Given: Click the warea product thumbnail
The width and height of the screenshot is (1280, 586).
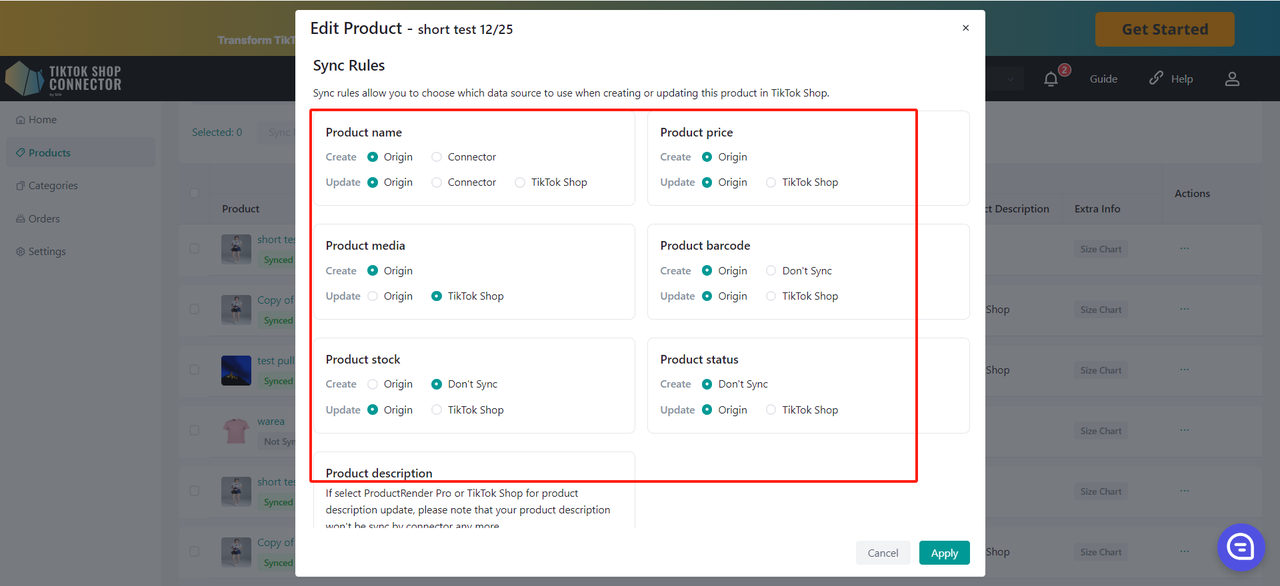Looking at the screenshot, I should point(236,431).
